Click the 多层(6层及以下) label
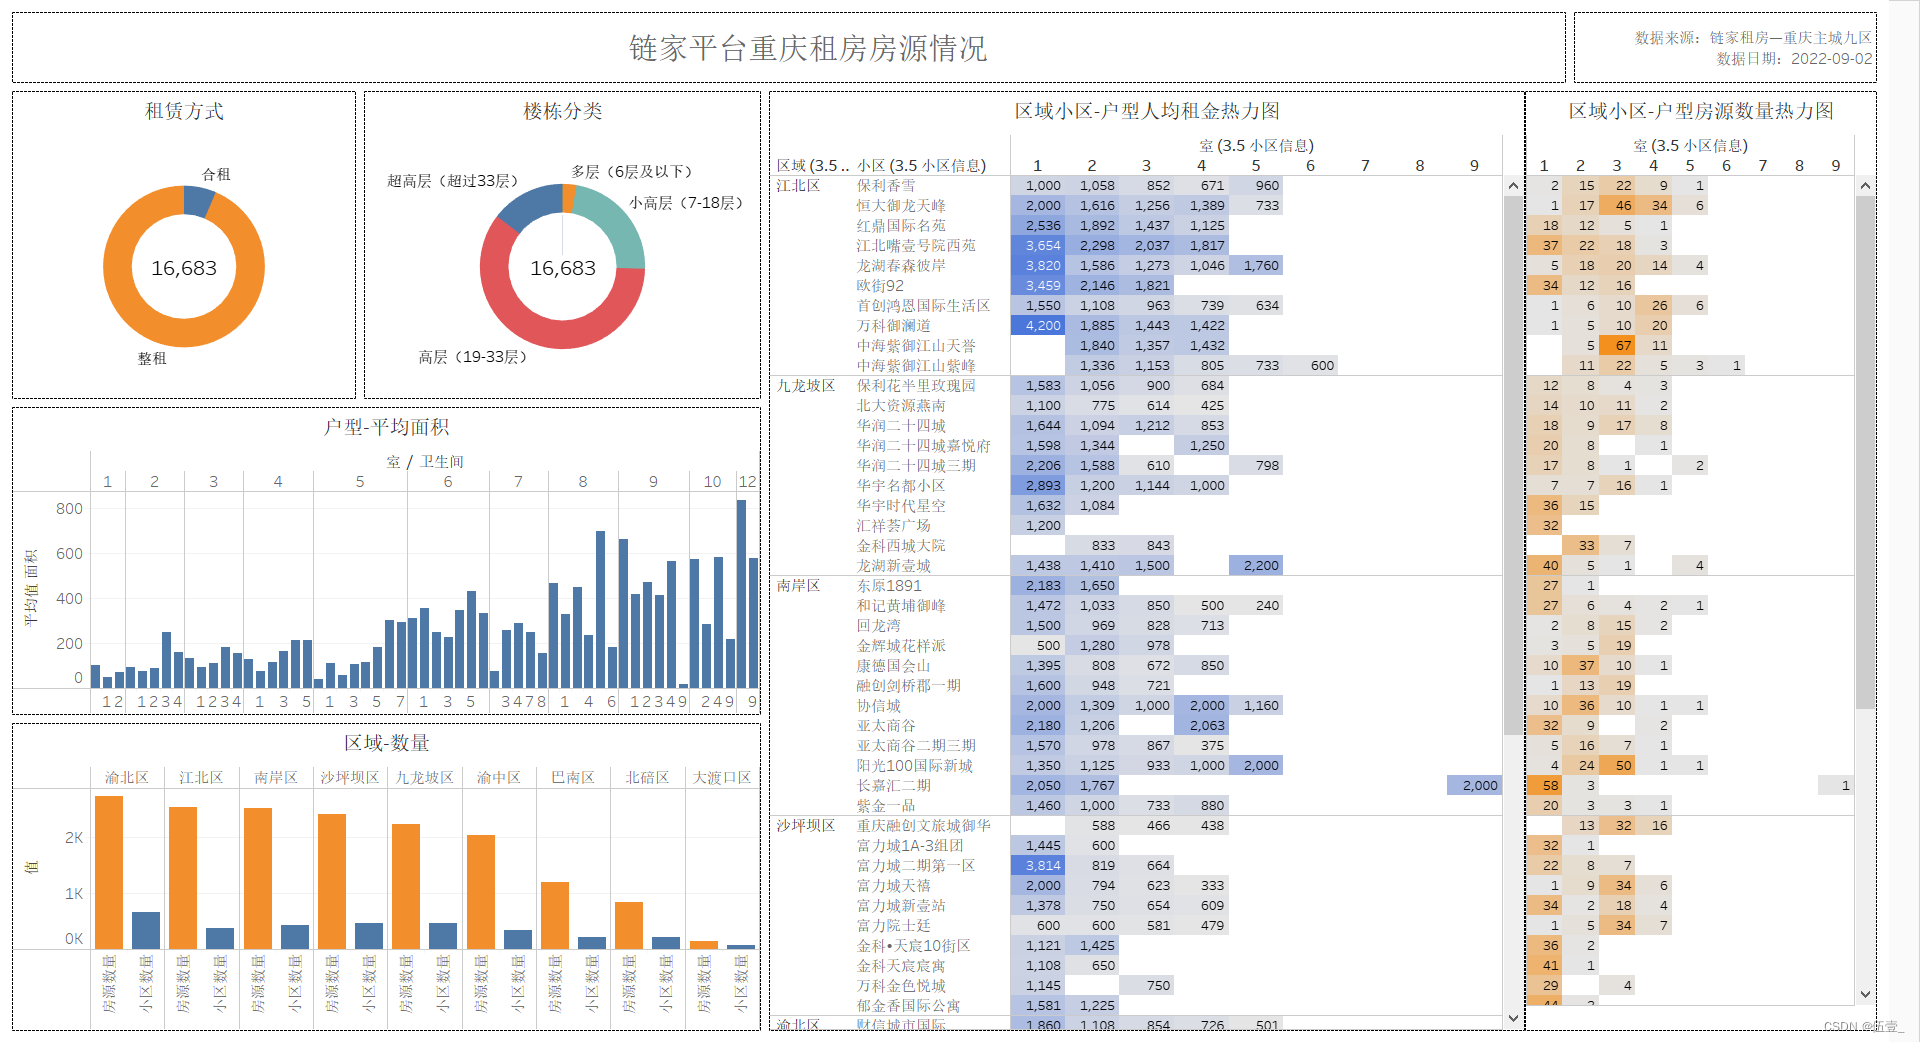1920x1042 pixels. click(x=632, y=172)
